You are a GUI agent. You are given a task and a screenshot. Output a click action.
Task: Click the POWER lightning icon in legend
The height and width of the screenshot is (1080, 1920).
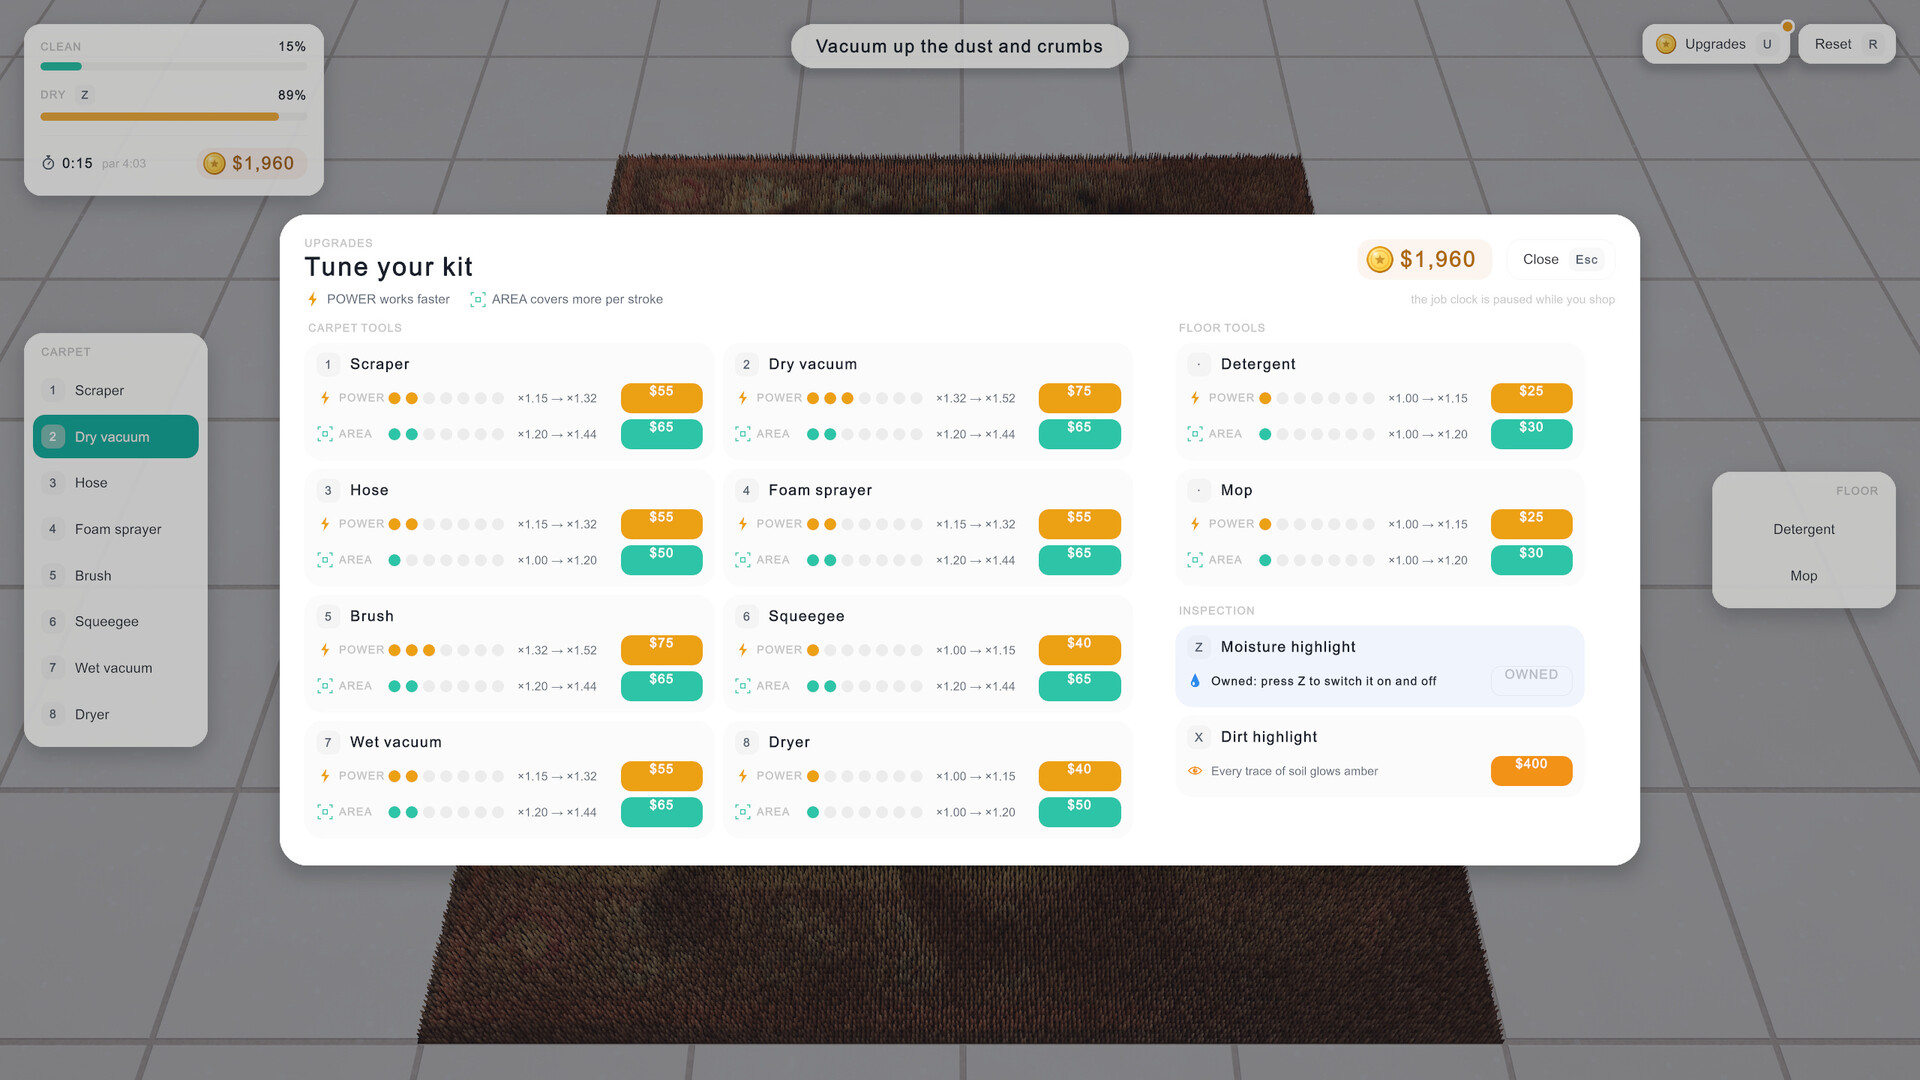coord(313,299)
